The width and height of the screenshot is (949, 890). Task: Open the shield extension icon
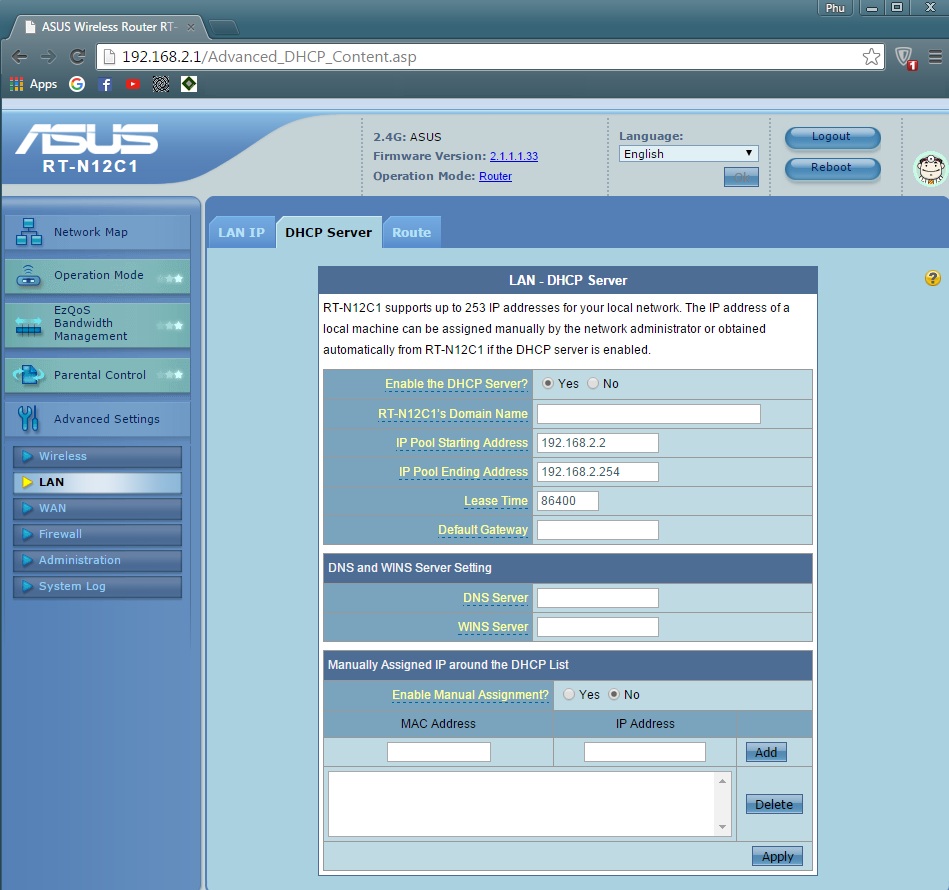(905, 58)
